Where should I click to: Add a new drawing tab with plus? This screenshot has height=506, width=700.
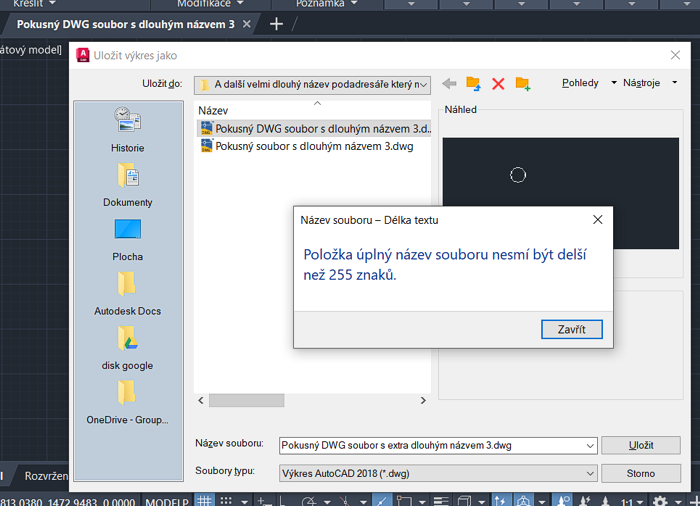277,23
